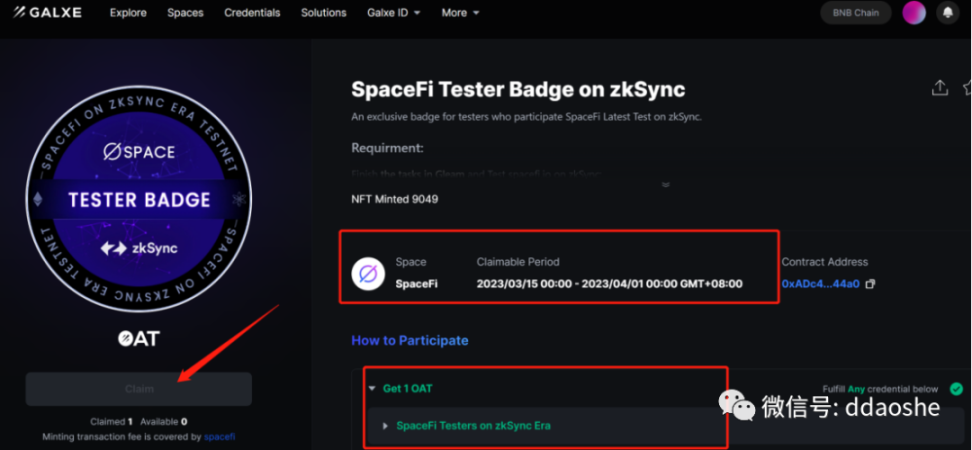Click the SpaceFi space logo
Image resolution: width=972 pixels, height=450 pixels.
(x=367, y=273)
